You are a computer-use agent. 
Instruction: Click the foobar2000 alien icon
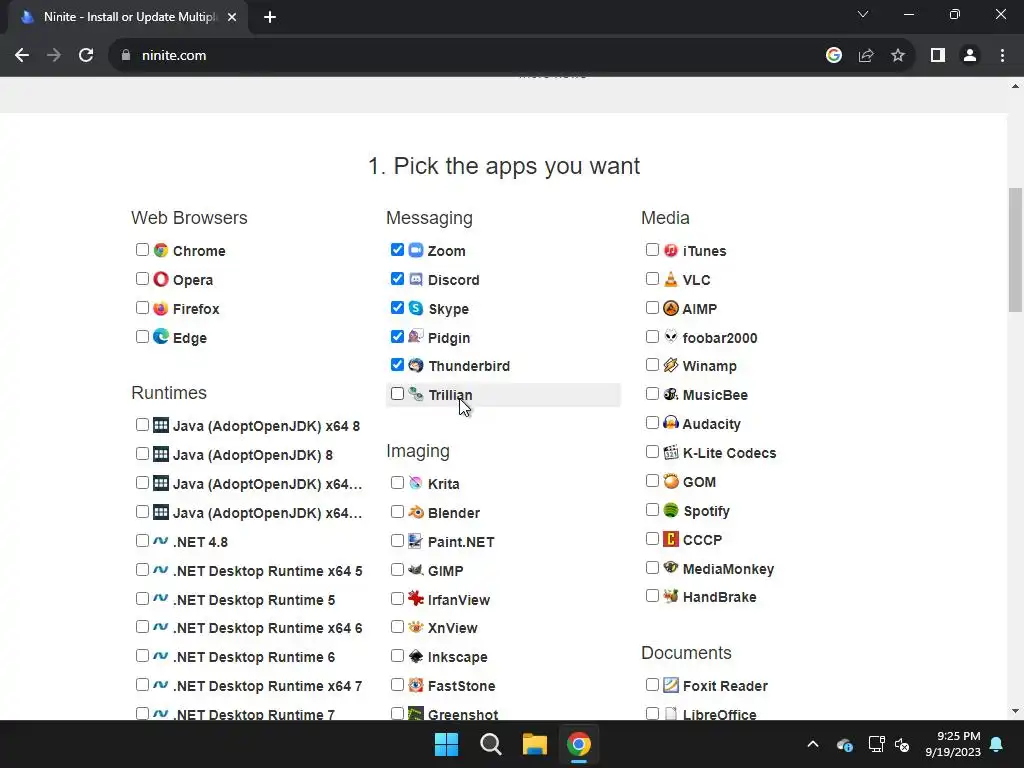[671, 336]
